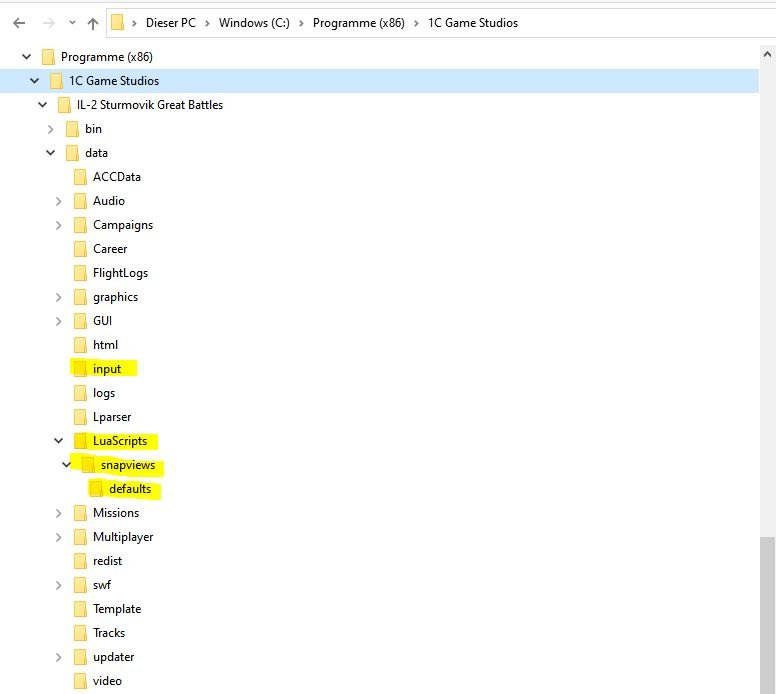Select Programme (x86) in the tree
The height and width of the screenshot is (694, 776).
tap(106, 57)
